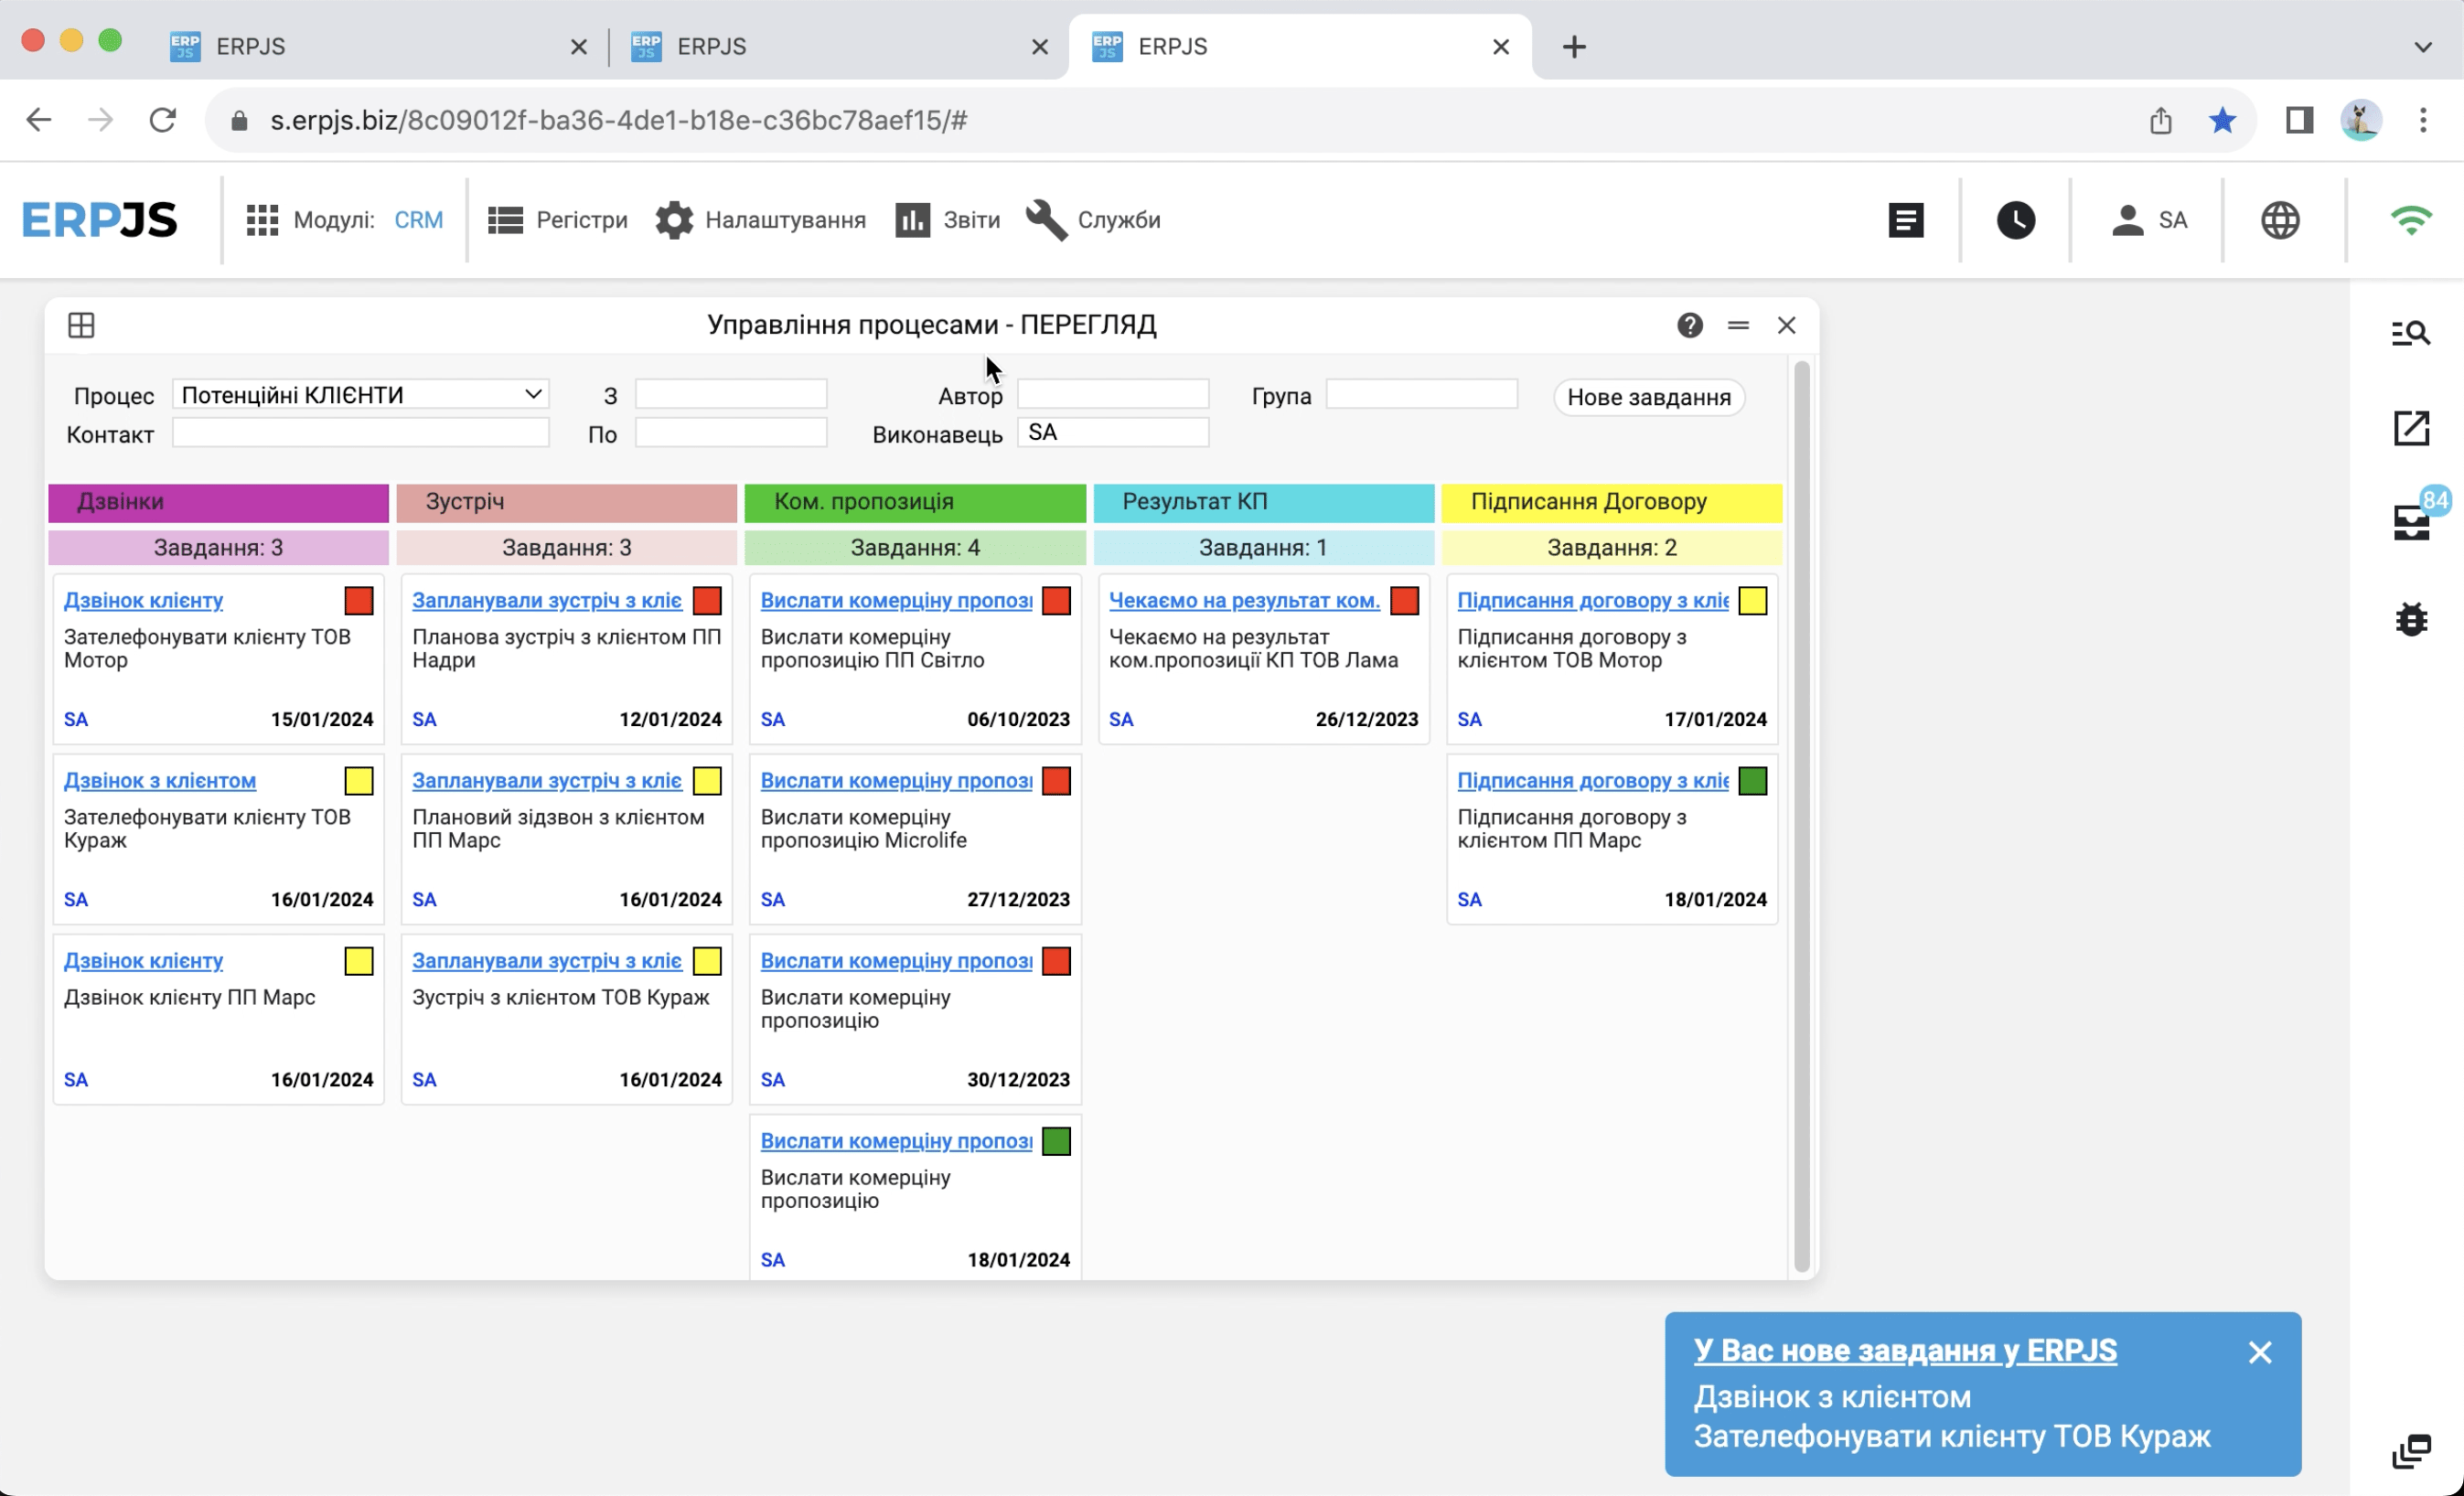Open contract signing task for ПП Марс

click(x=1593, y=780)
